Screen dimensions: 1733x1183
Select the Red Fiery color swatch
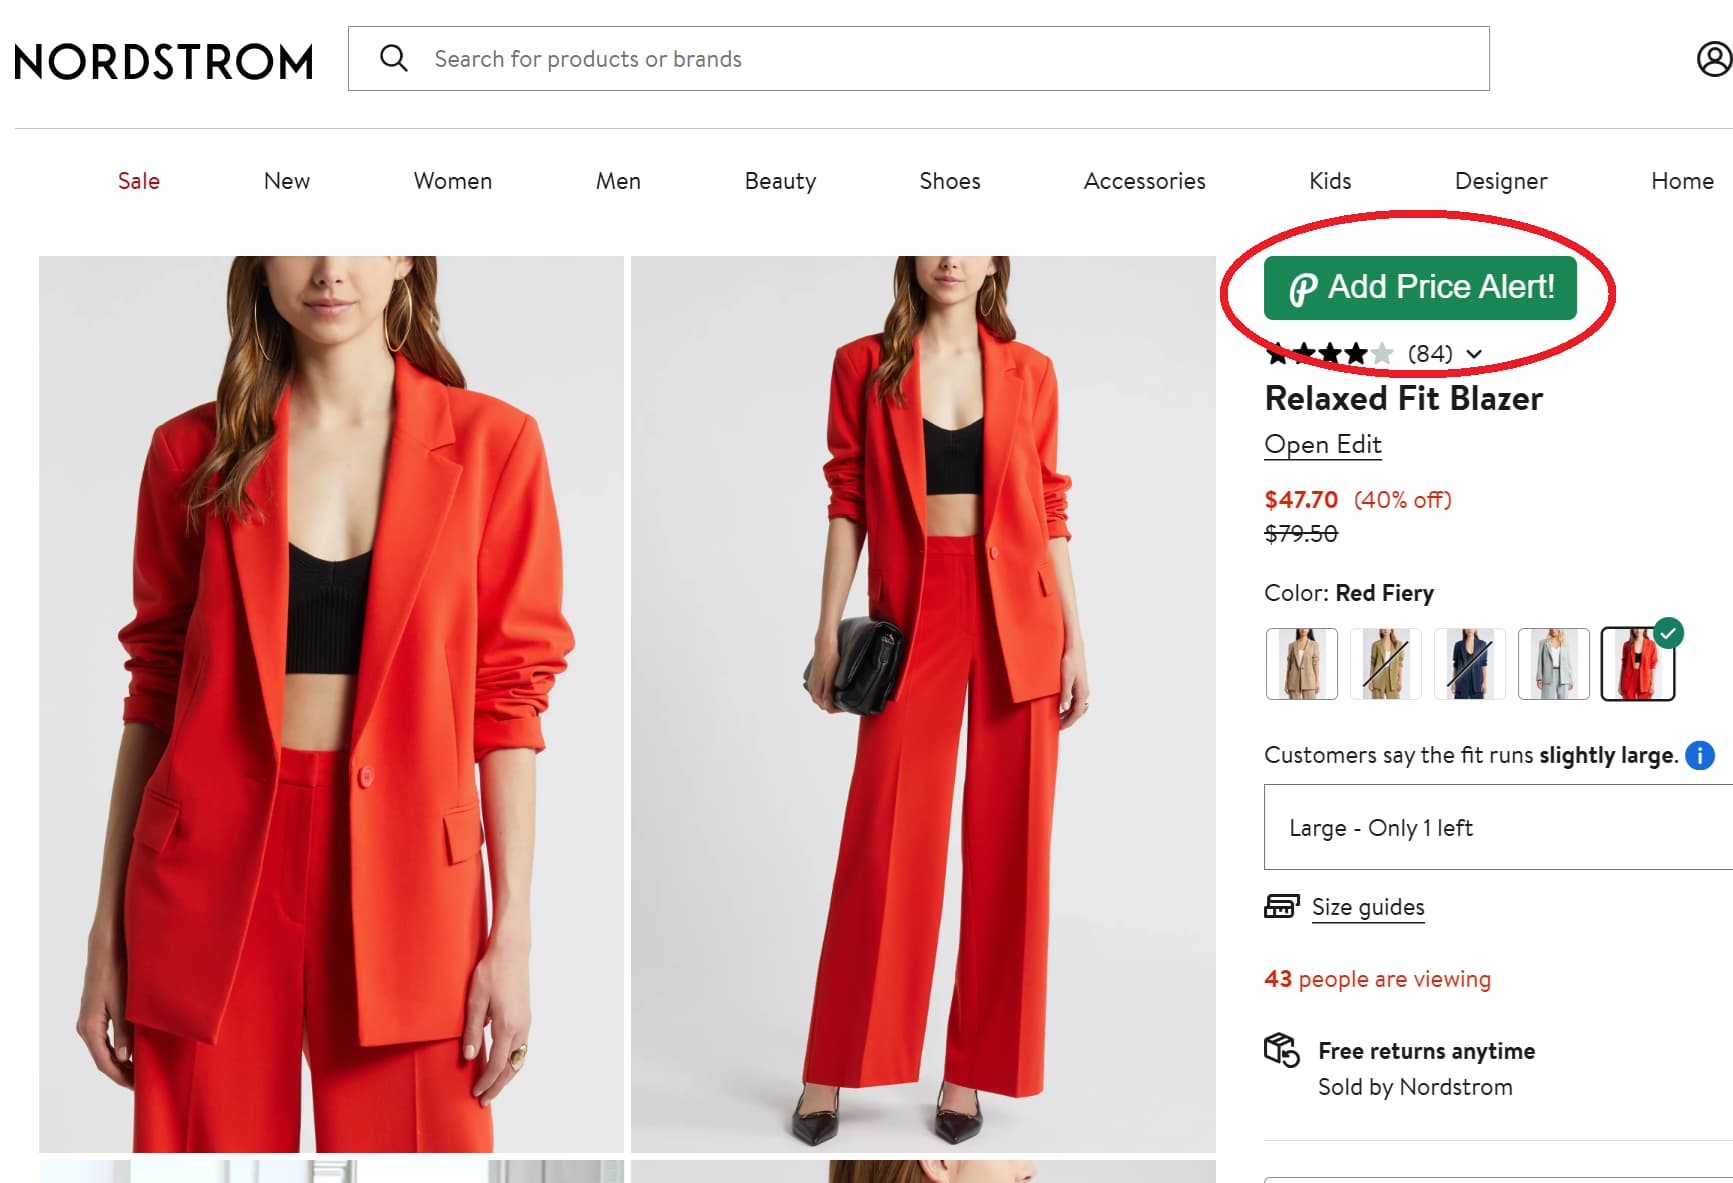pyautogui.click(x=1638, y=664)
